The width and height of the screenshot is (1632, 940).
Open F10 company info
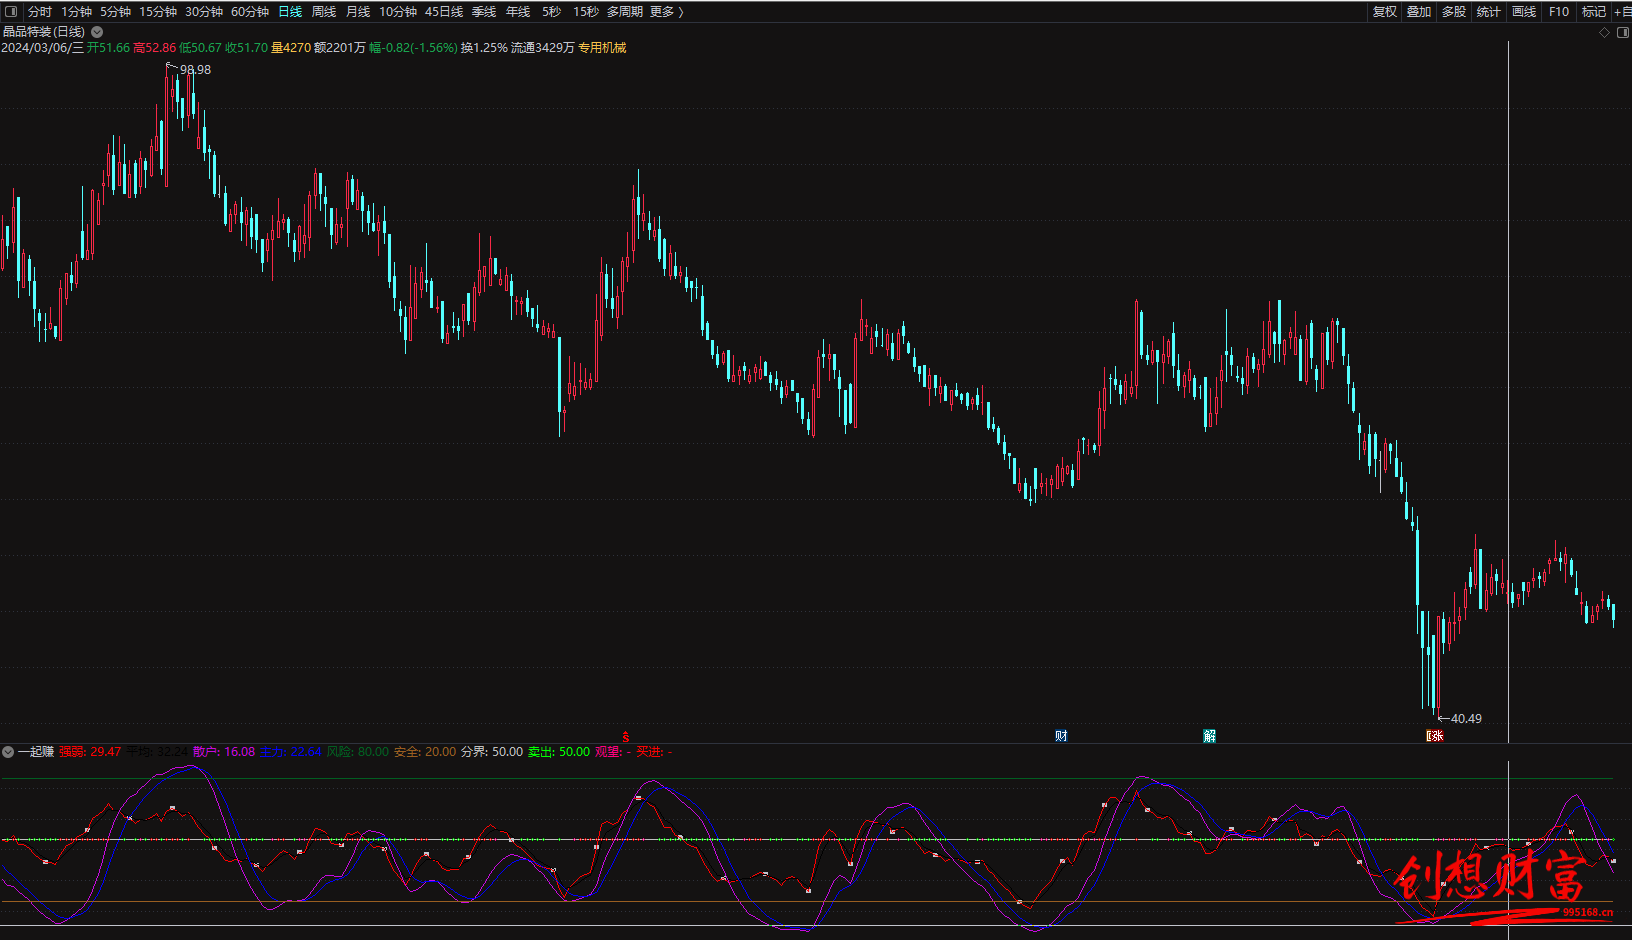point(1559,12)
